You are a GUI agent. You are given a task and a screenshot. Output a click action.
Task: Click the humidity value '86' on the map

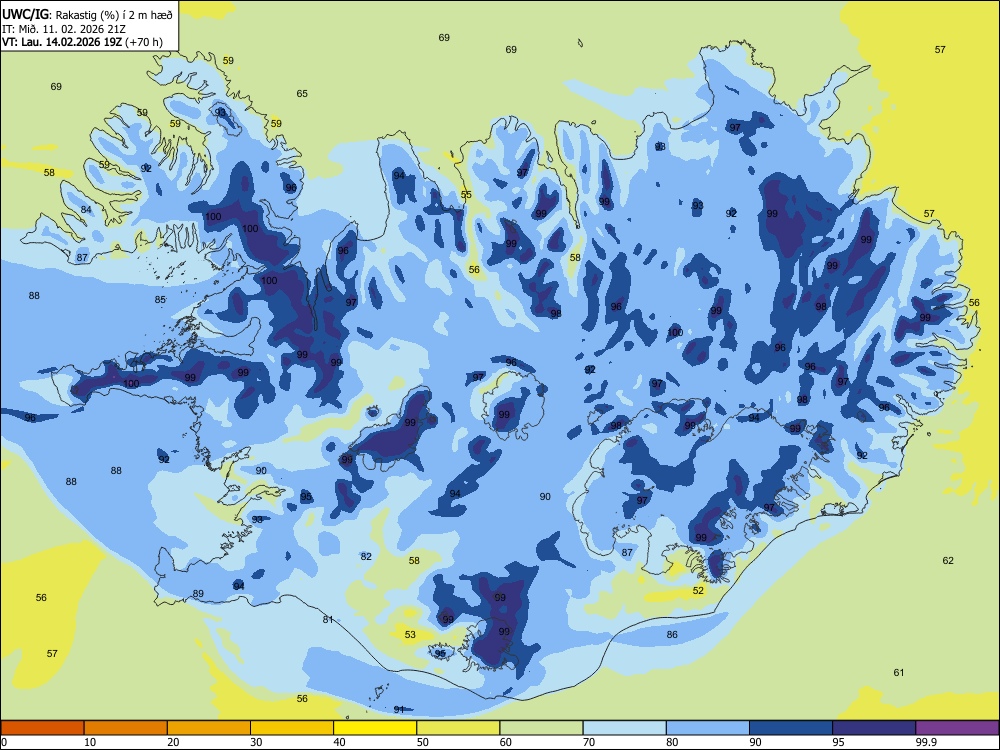point(672,635)
